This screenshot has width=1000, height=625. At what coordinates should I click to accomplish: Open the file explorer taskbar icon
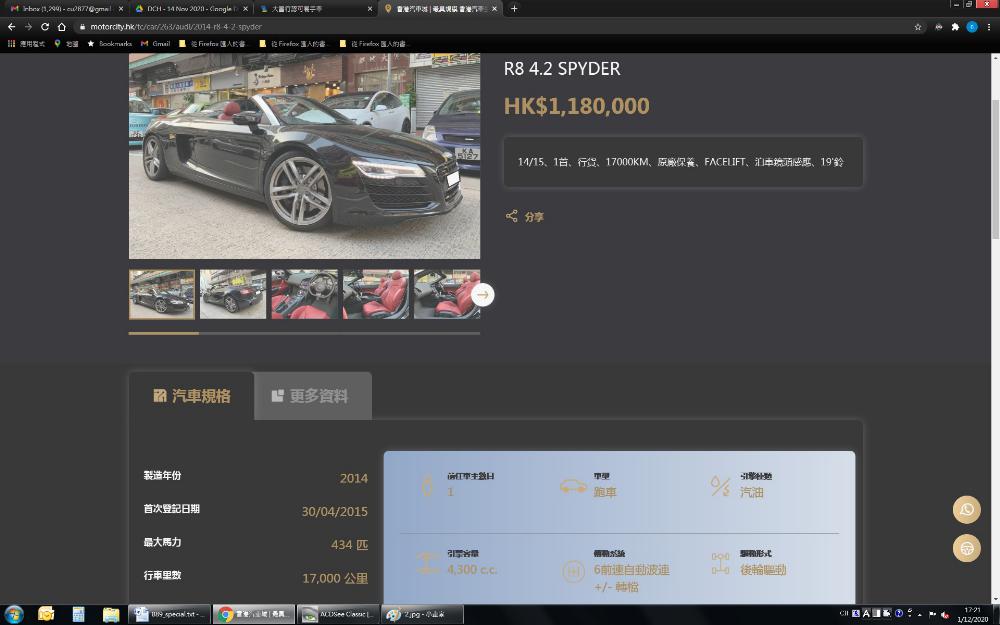click(111, 614)
